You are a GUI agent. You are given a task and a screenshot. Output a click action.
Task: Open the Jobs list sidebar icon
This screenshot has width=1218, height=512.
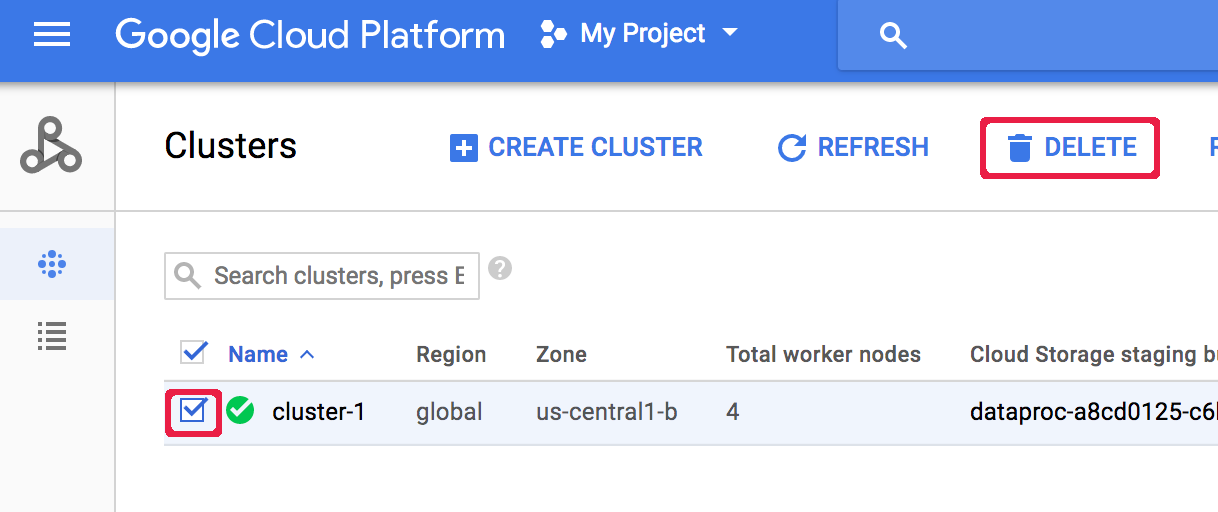pyautogui.click(x=51, y=336)
